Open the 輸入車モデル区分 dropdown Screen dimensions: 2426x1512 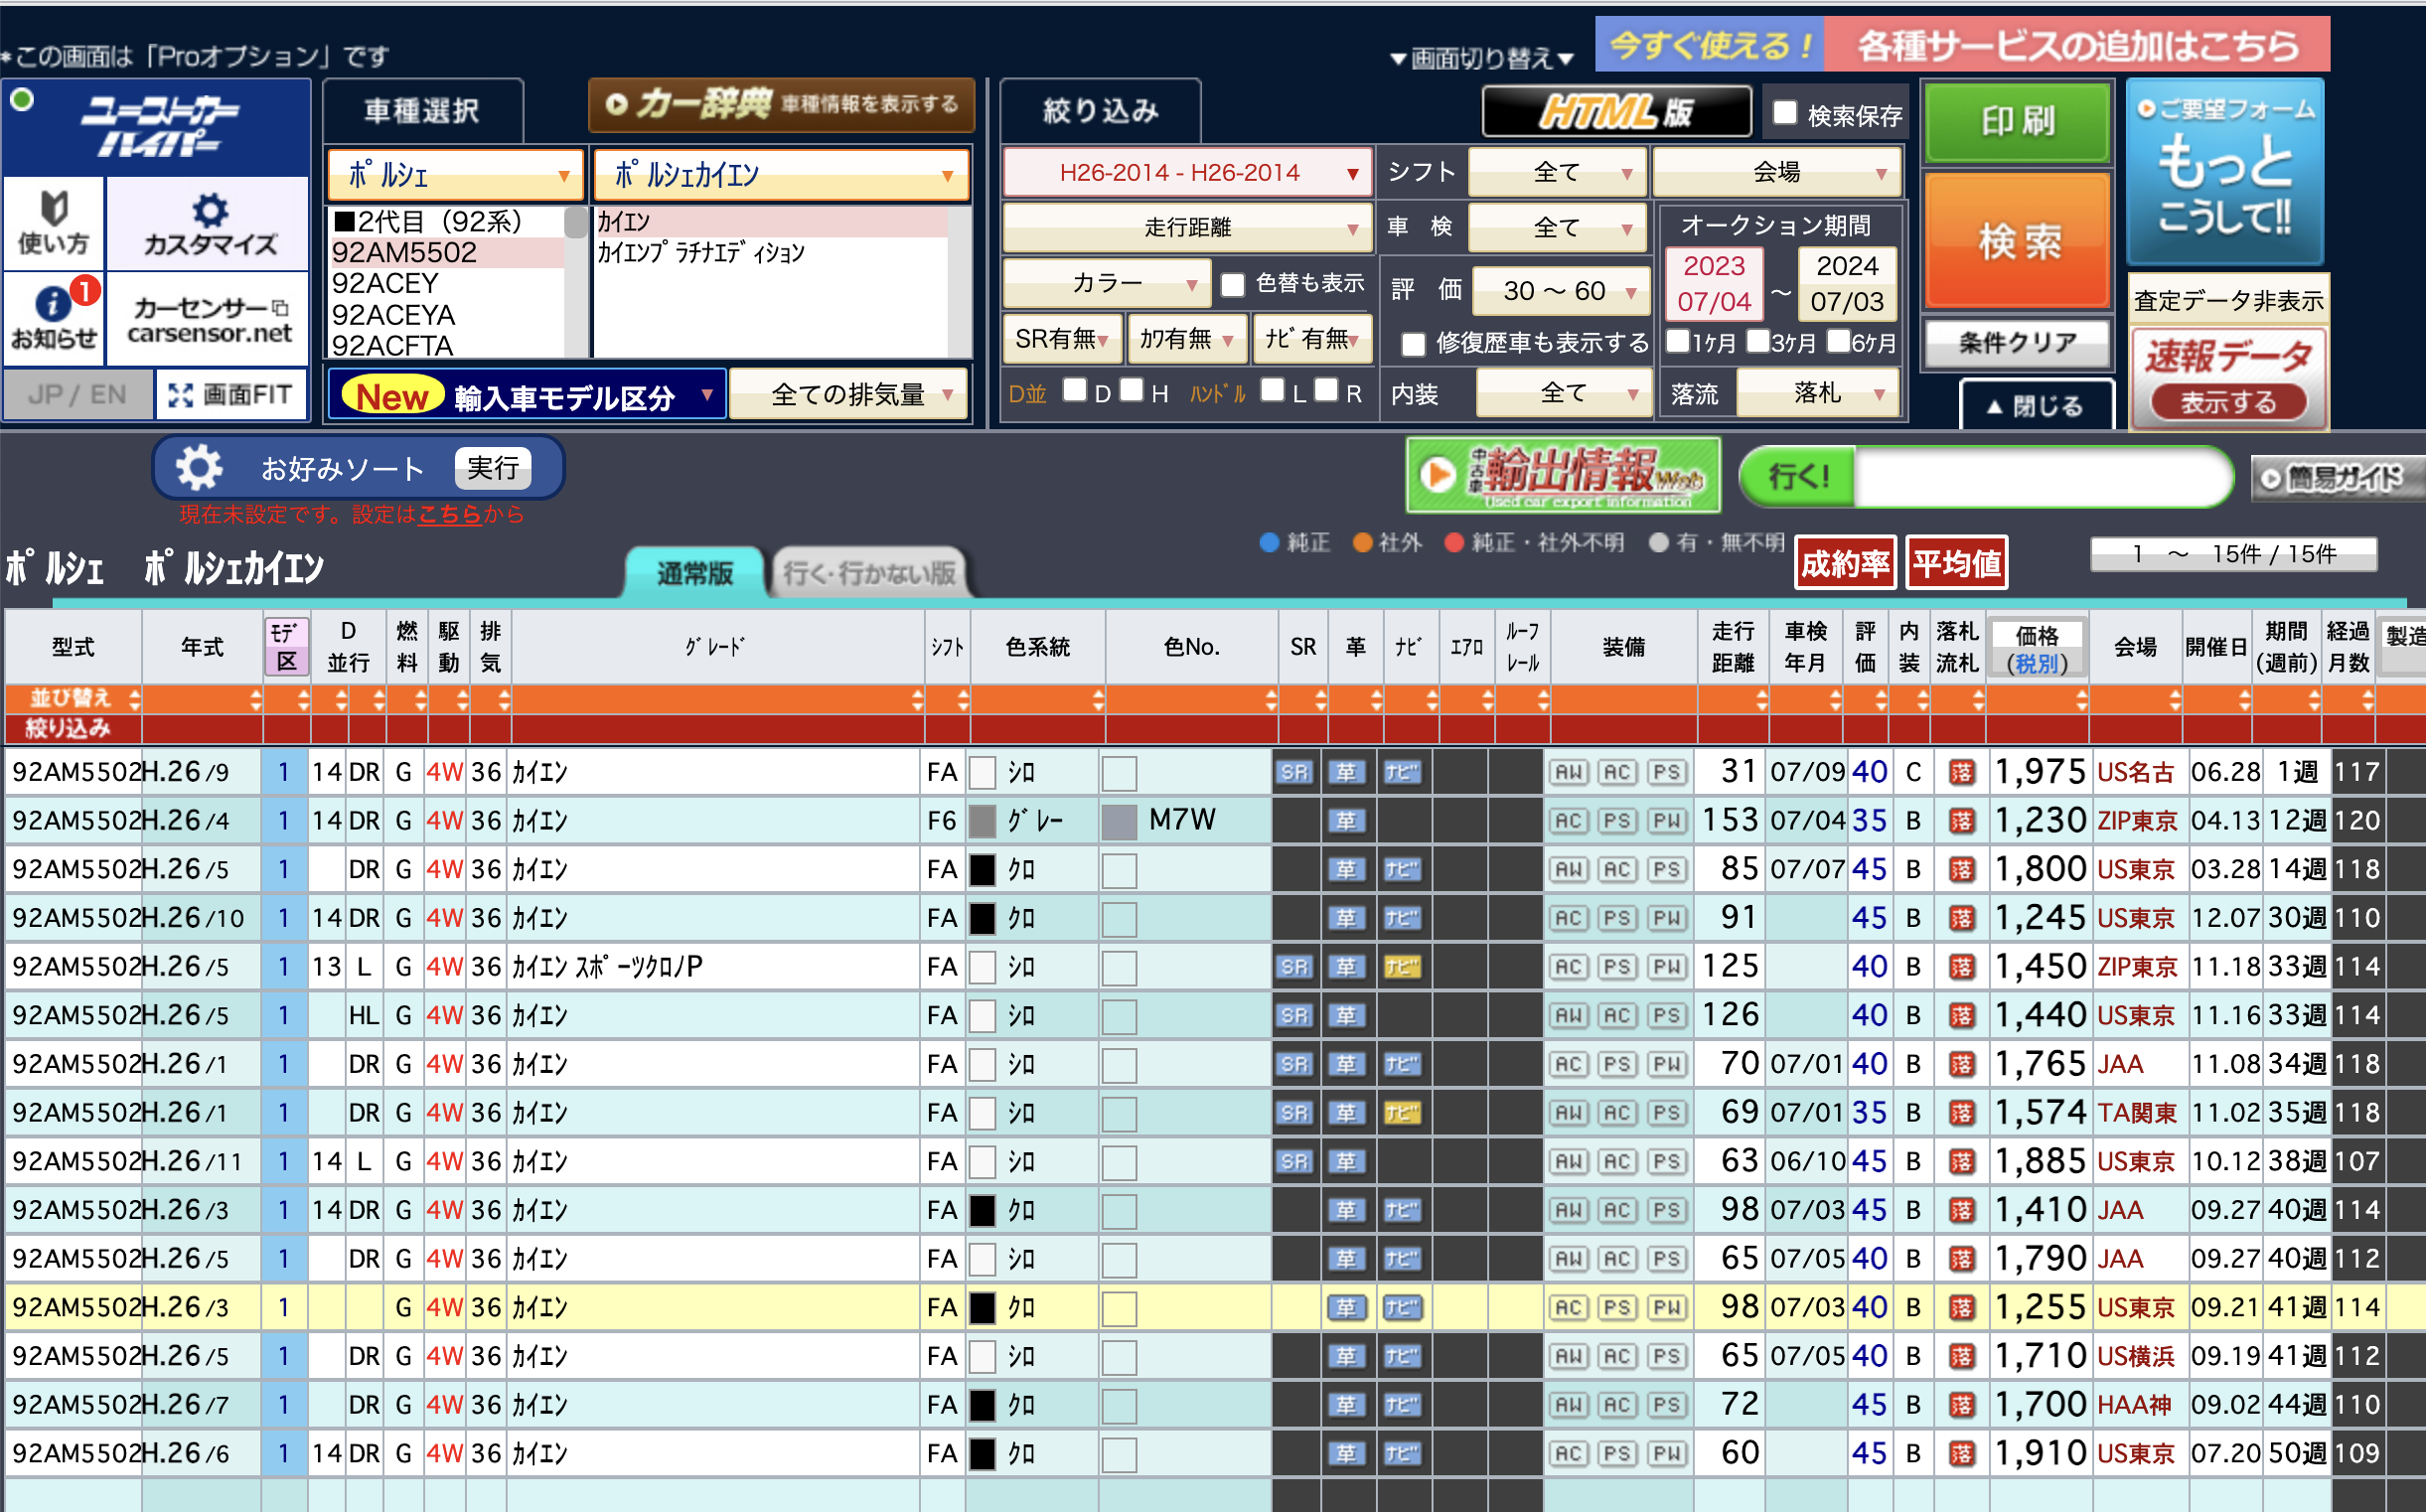pyautogui.click(x=527, y=394)
